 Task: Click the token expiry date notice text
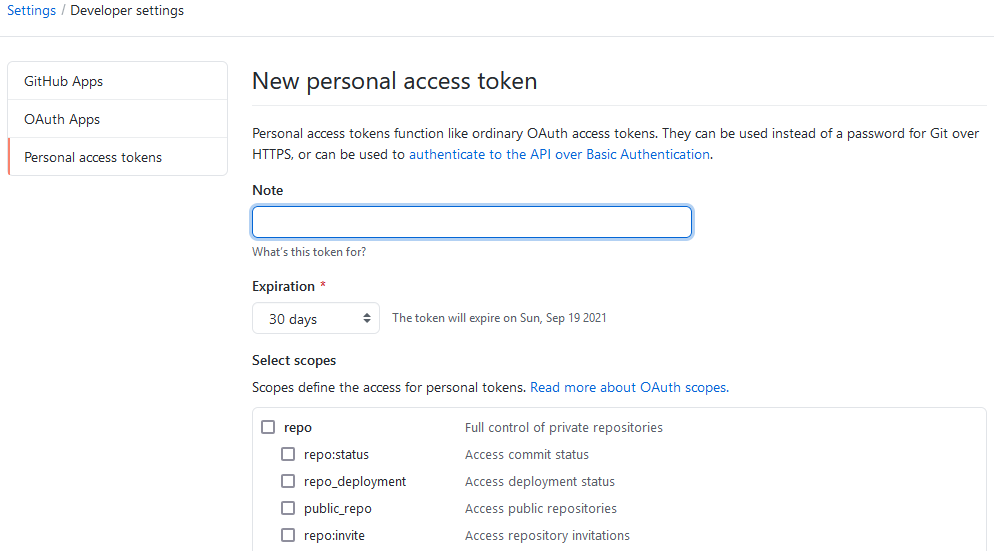tap(499, 318)
